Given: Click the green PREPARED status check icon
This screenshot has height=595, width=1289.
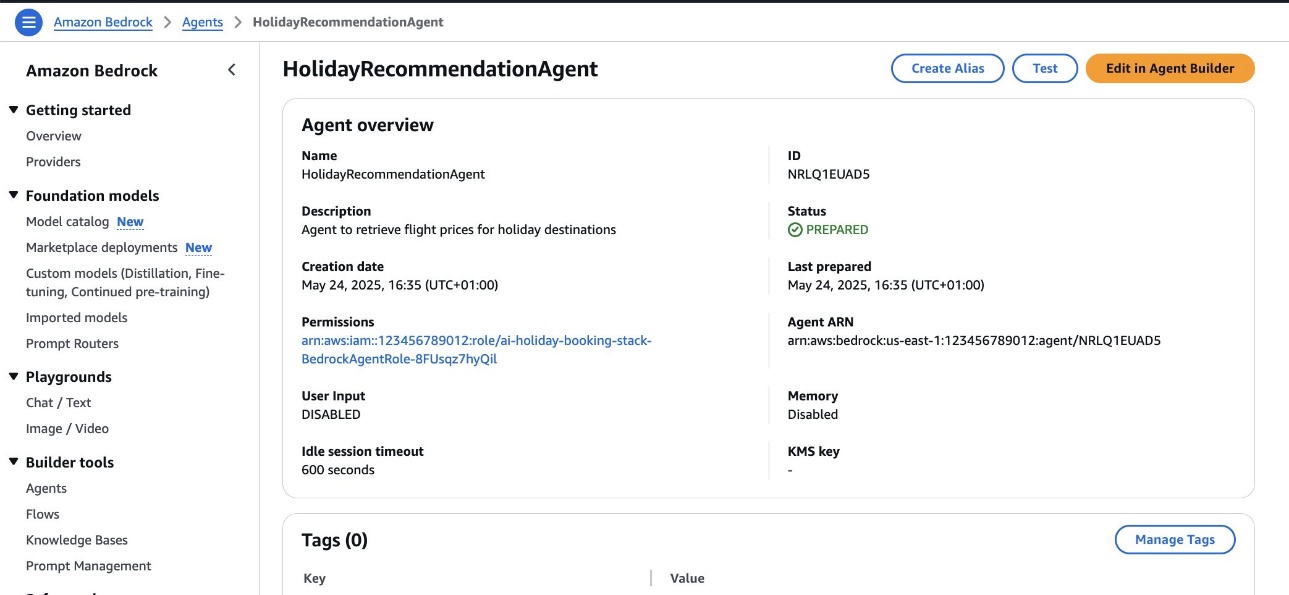Looking at the screenshot, I should click(x=795, y=230).
